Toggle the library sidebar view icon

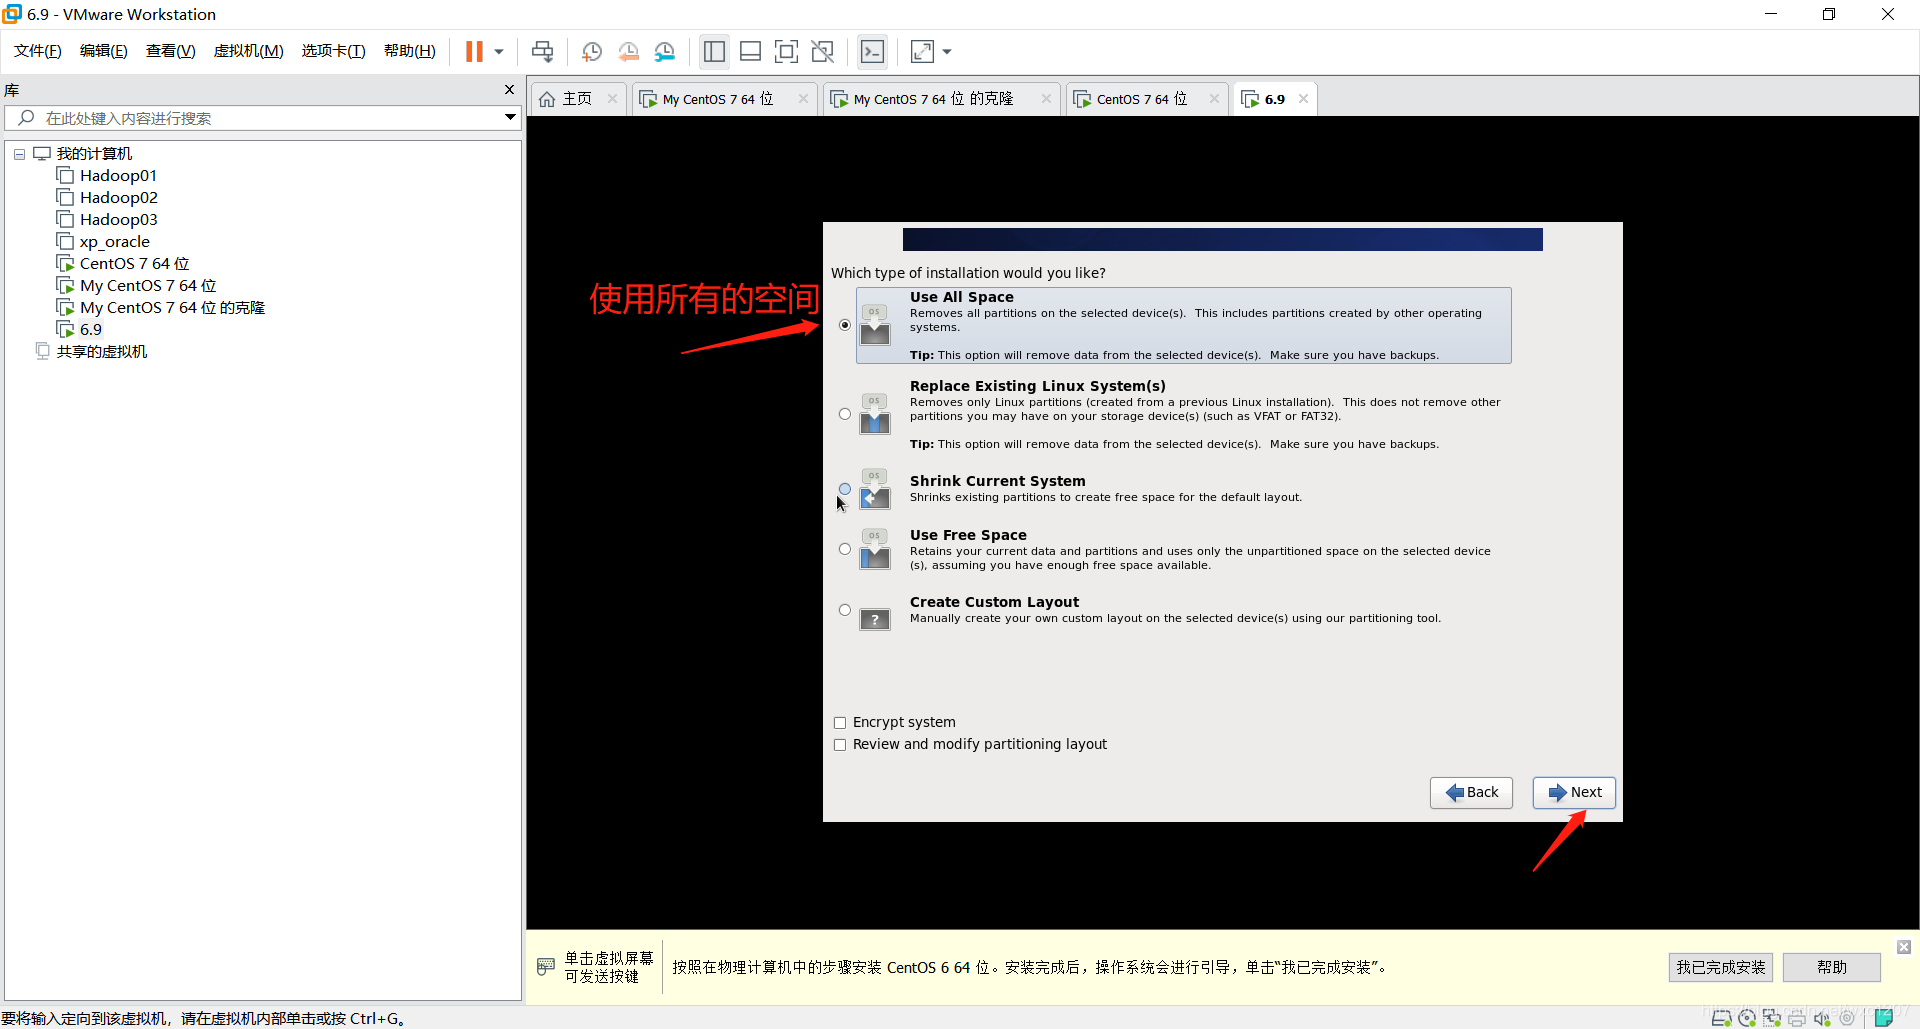714,51
